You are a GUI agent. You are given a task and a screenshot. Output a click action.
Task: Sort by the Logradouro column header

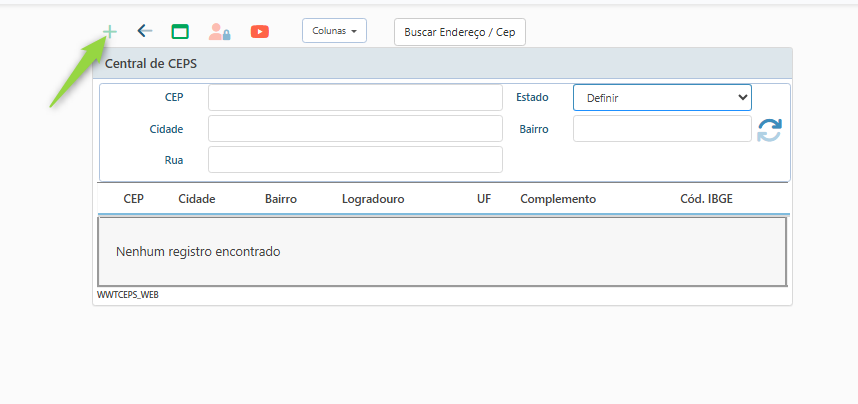(373, 199)
